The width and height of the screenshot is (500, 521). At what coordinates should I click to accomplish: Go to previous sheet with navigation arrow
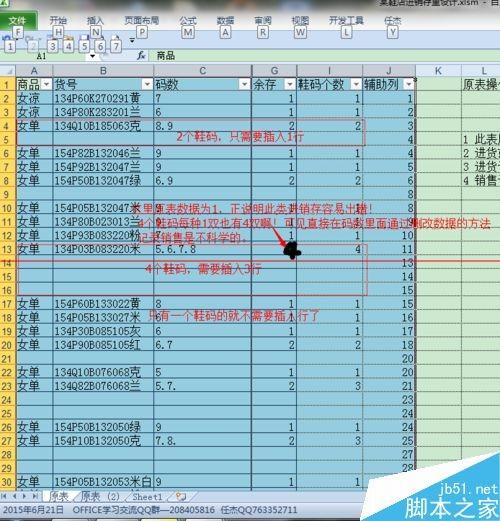[14, 497]
